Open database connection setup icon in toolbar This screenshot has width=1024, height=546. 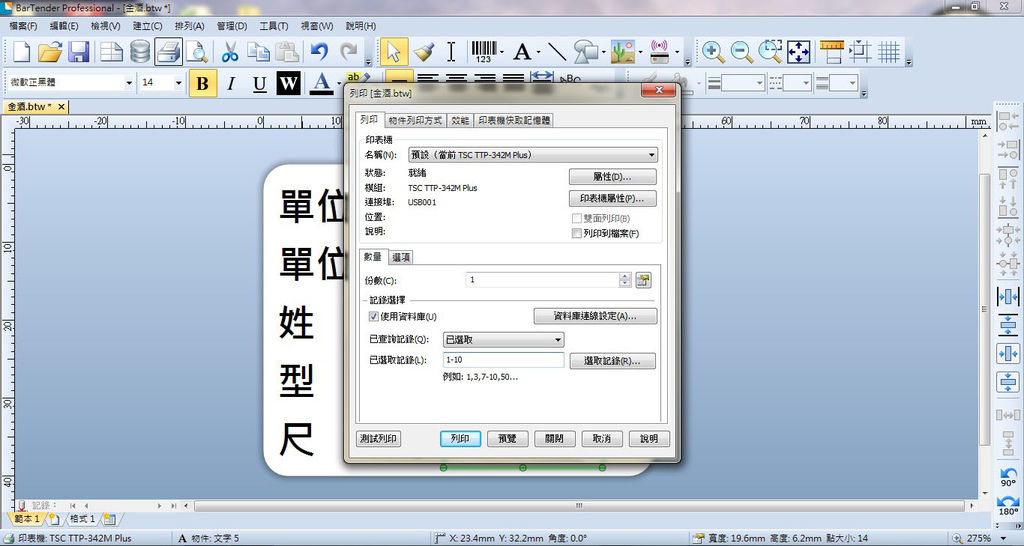140,52
